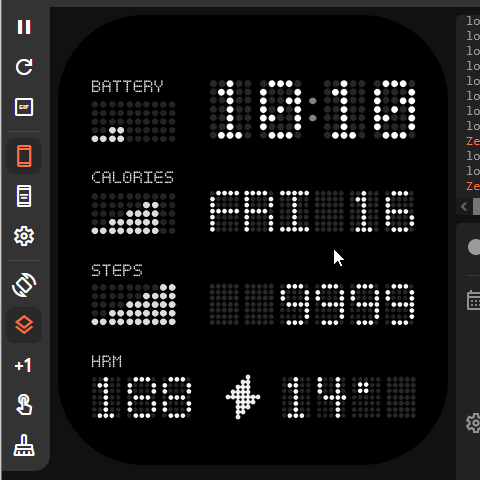This screenshot has width=480, height=480.
Task: Click the CALORIES label on watch face
Action: (132, 177)
